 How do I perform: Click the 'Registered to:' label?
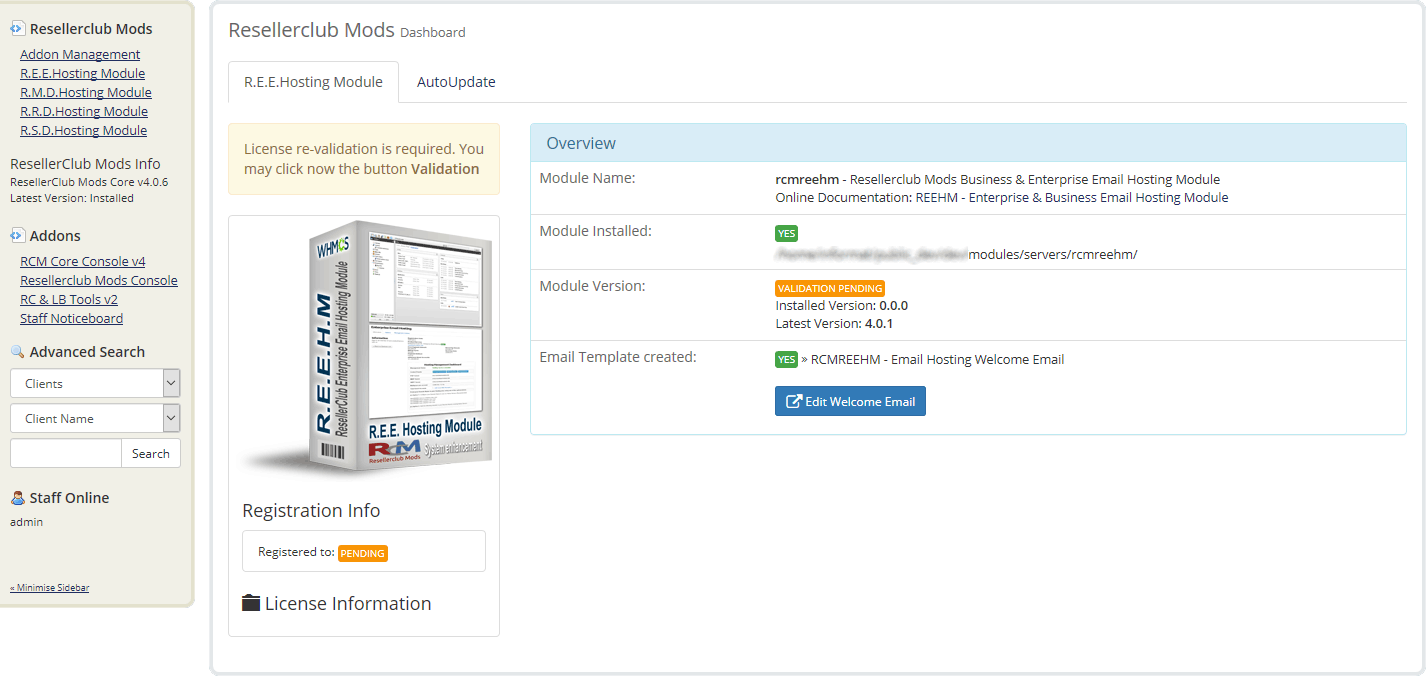click(296, 552)
